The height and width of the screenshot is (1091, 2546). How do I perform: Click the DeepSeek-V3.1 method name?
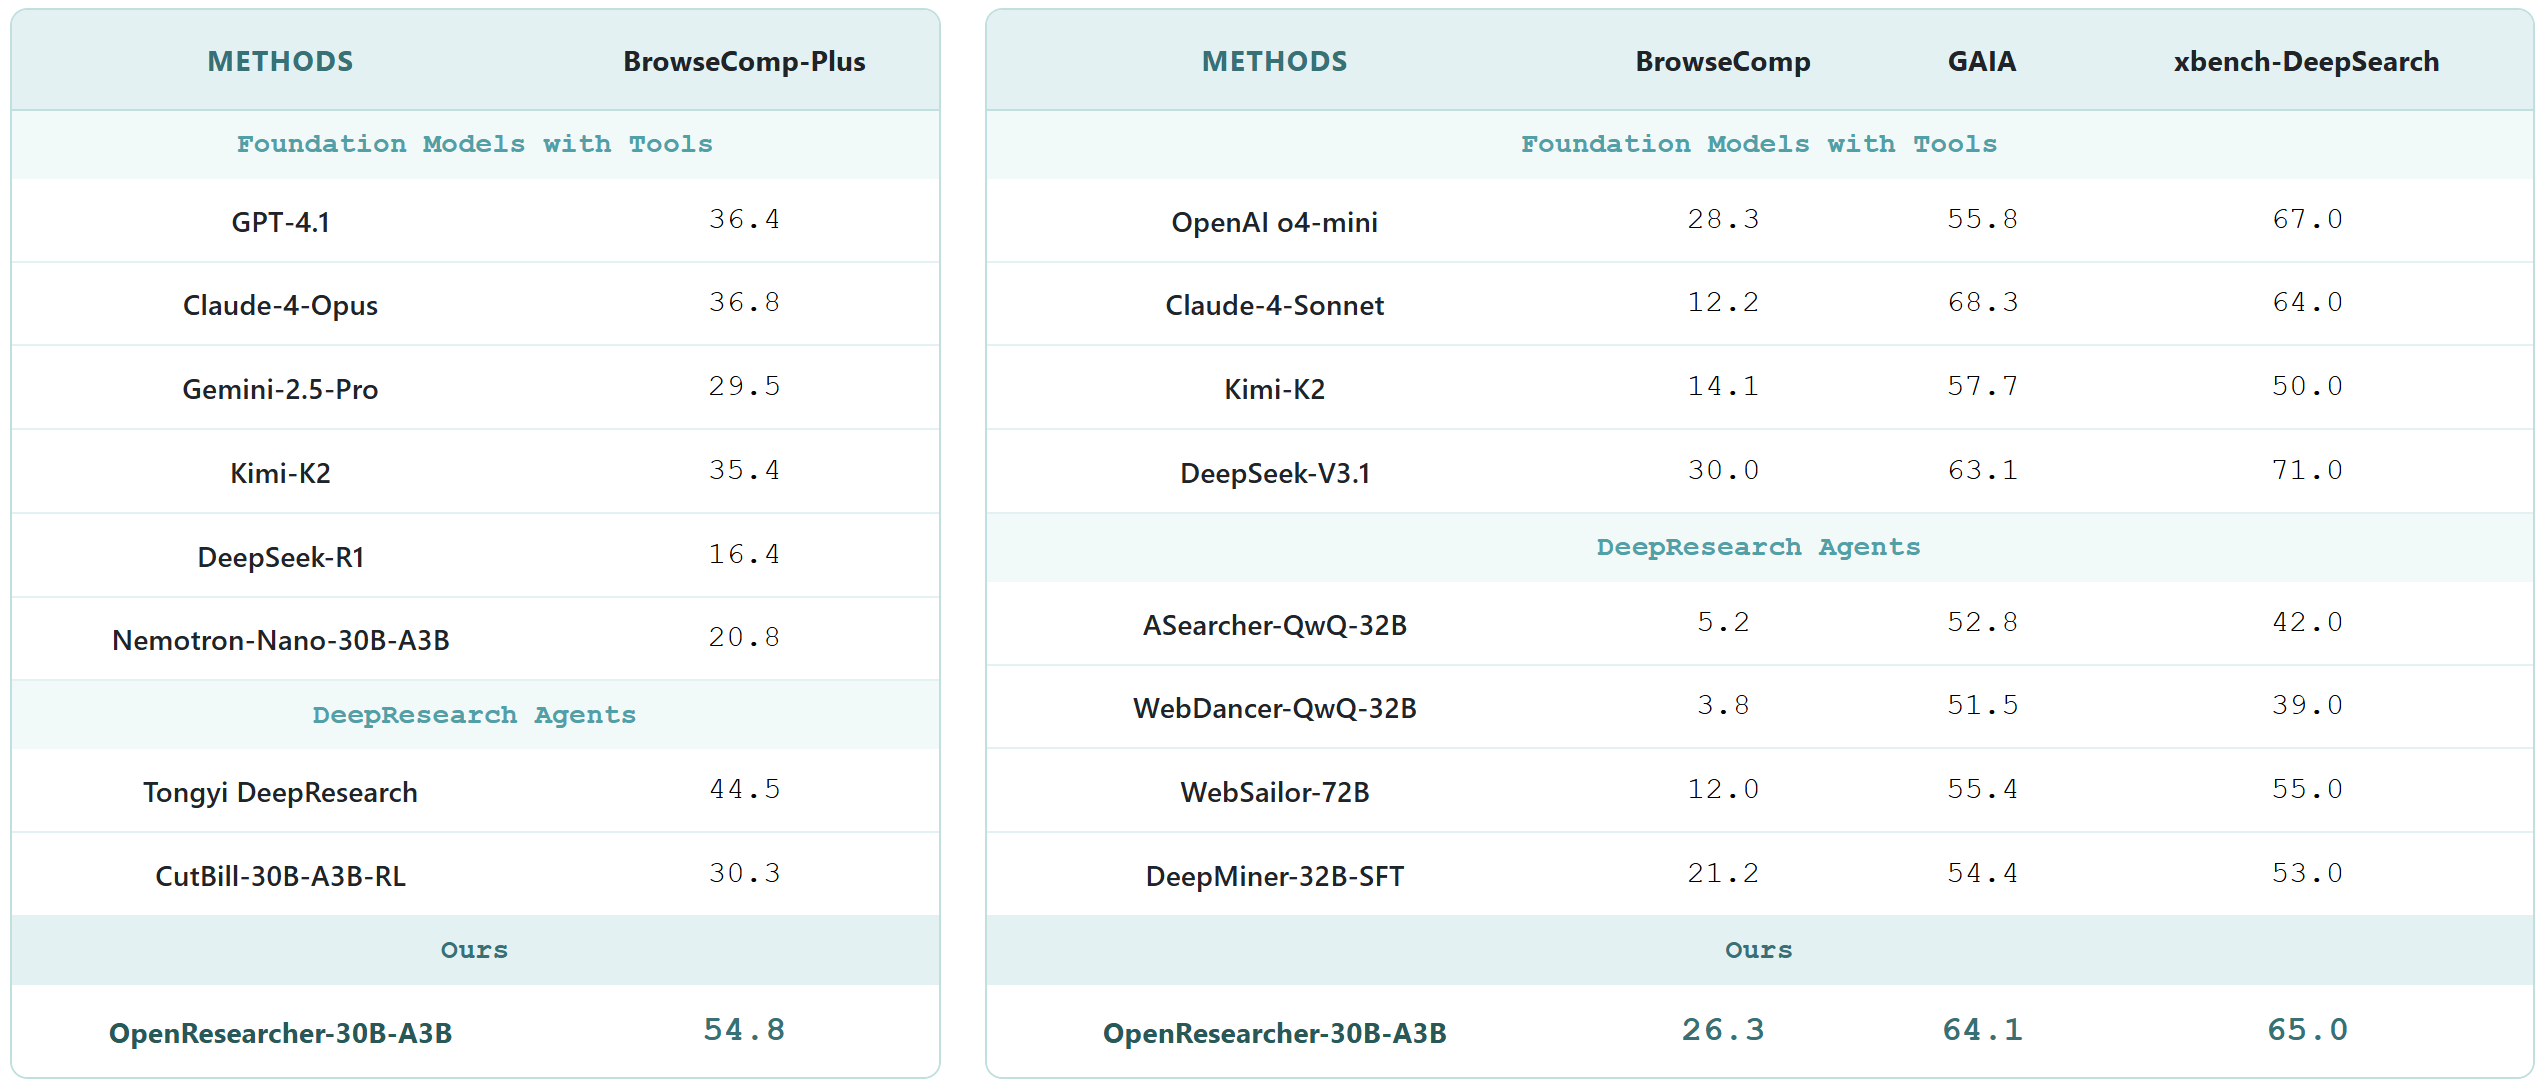tap(1274, 473)
